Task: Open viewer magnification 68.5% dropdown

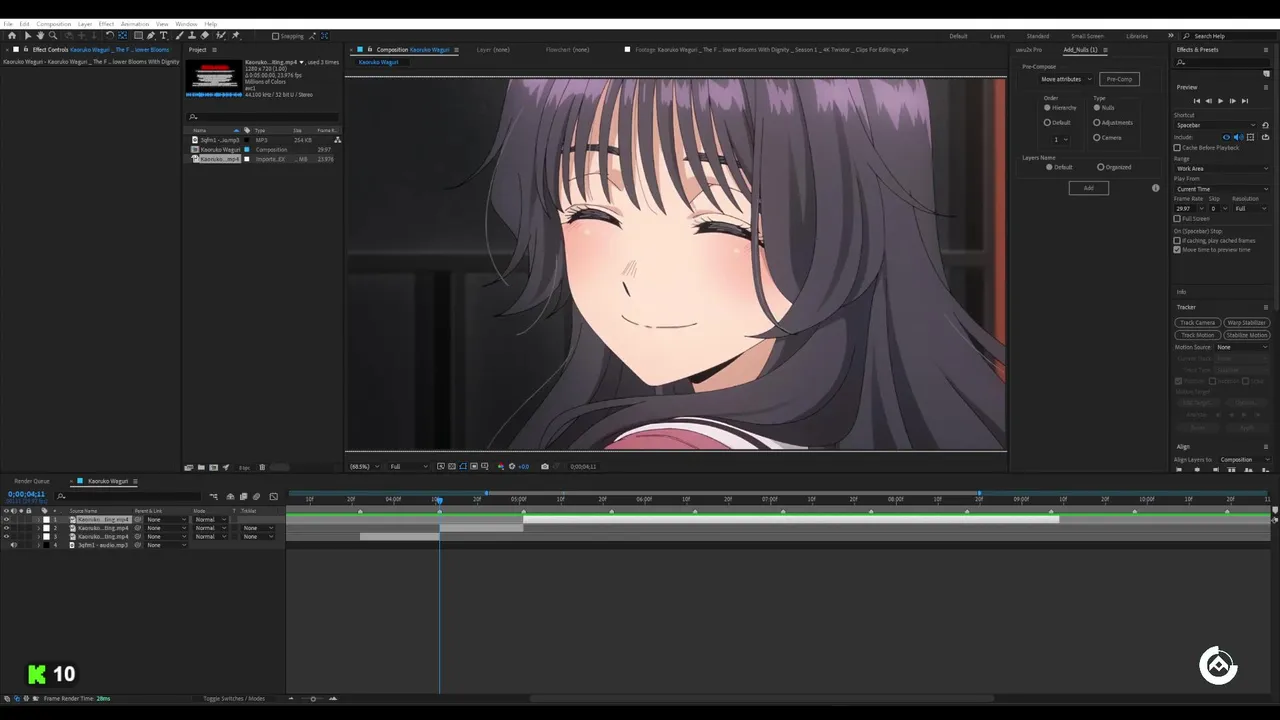Action: 363,466
